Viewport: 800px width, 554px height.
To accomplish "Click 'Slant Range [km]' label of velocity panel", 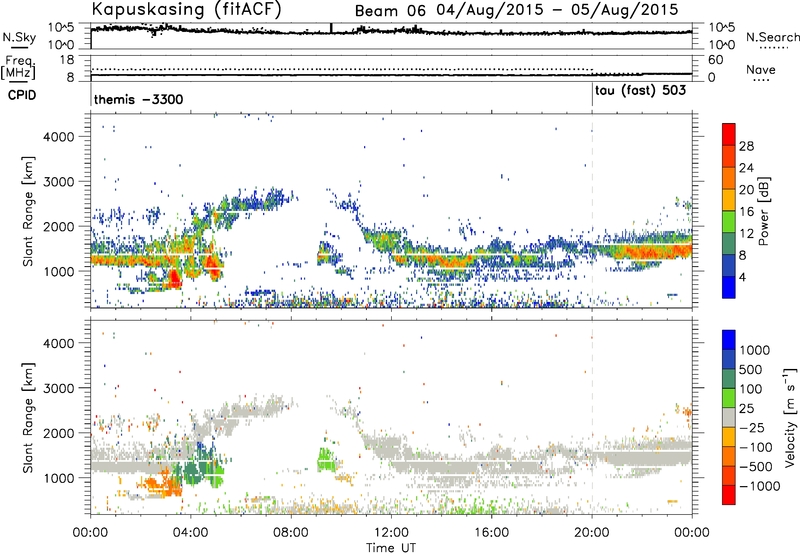I will pos(28,418).
